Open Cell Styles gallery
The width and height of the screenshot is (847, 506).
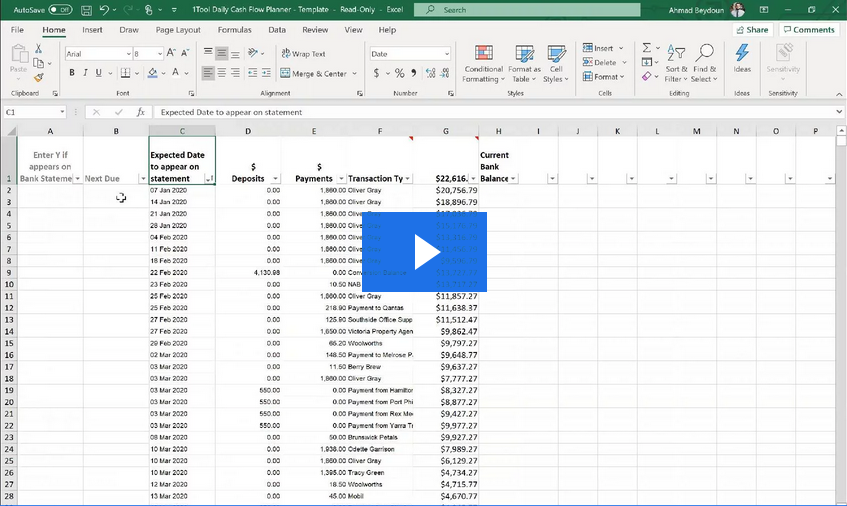[556, 64]
